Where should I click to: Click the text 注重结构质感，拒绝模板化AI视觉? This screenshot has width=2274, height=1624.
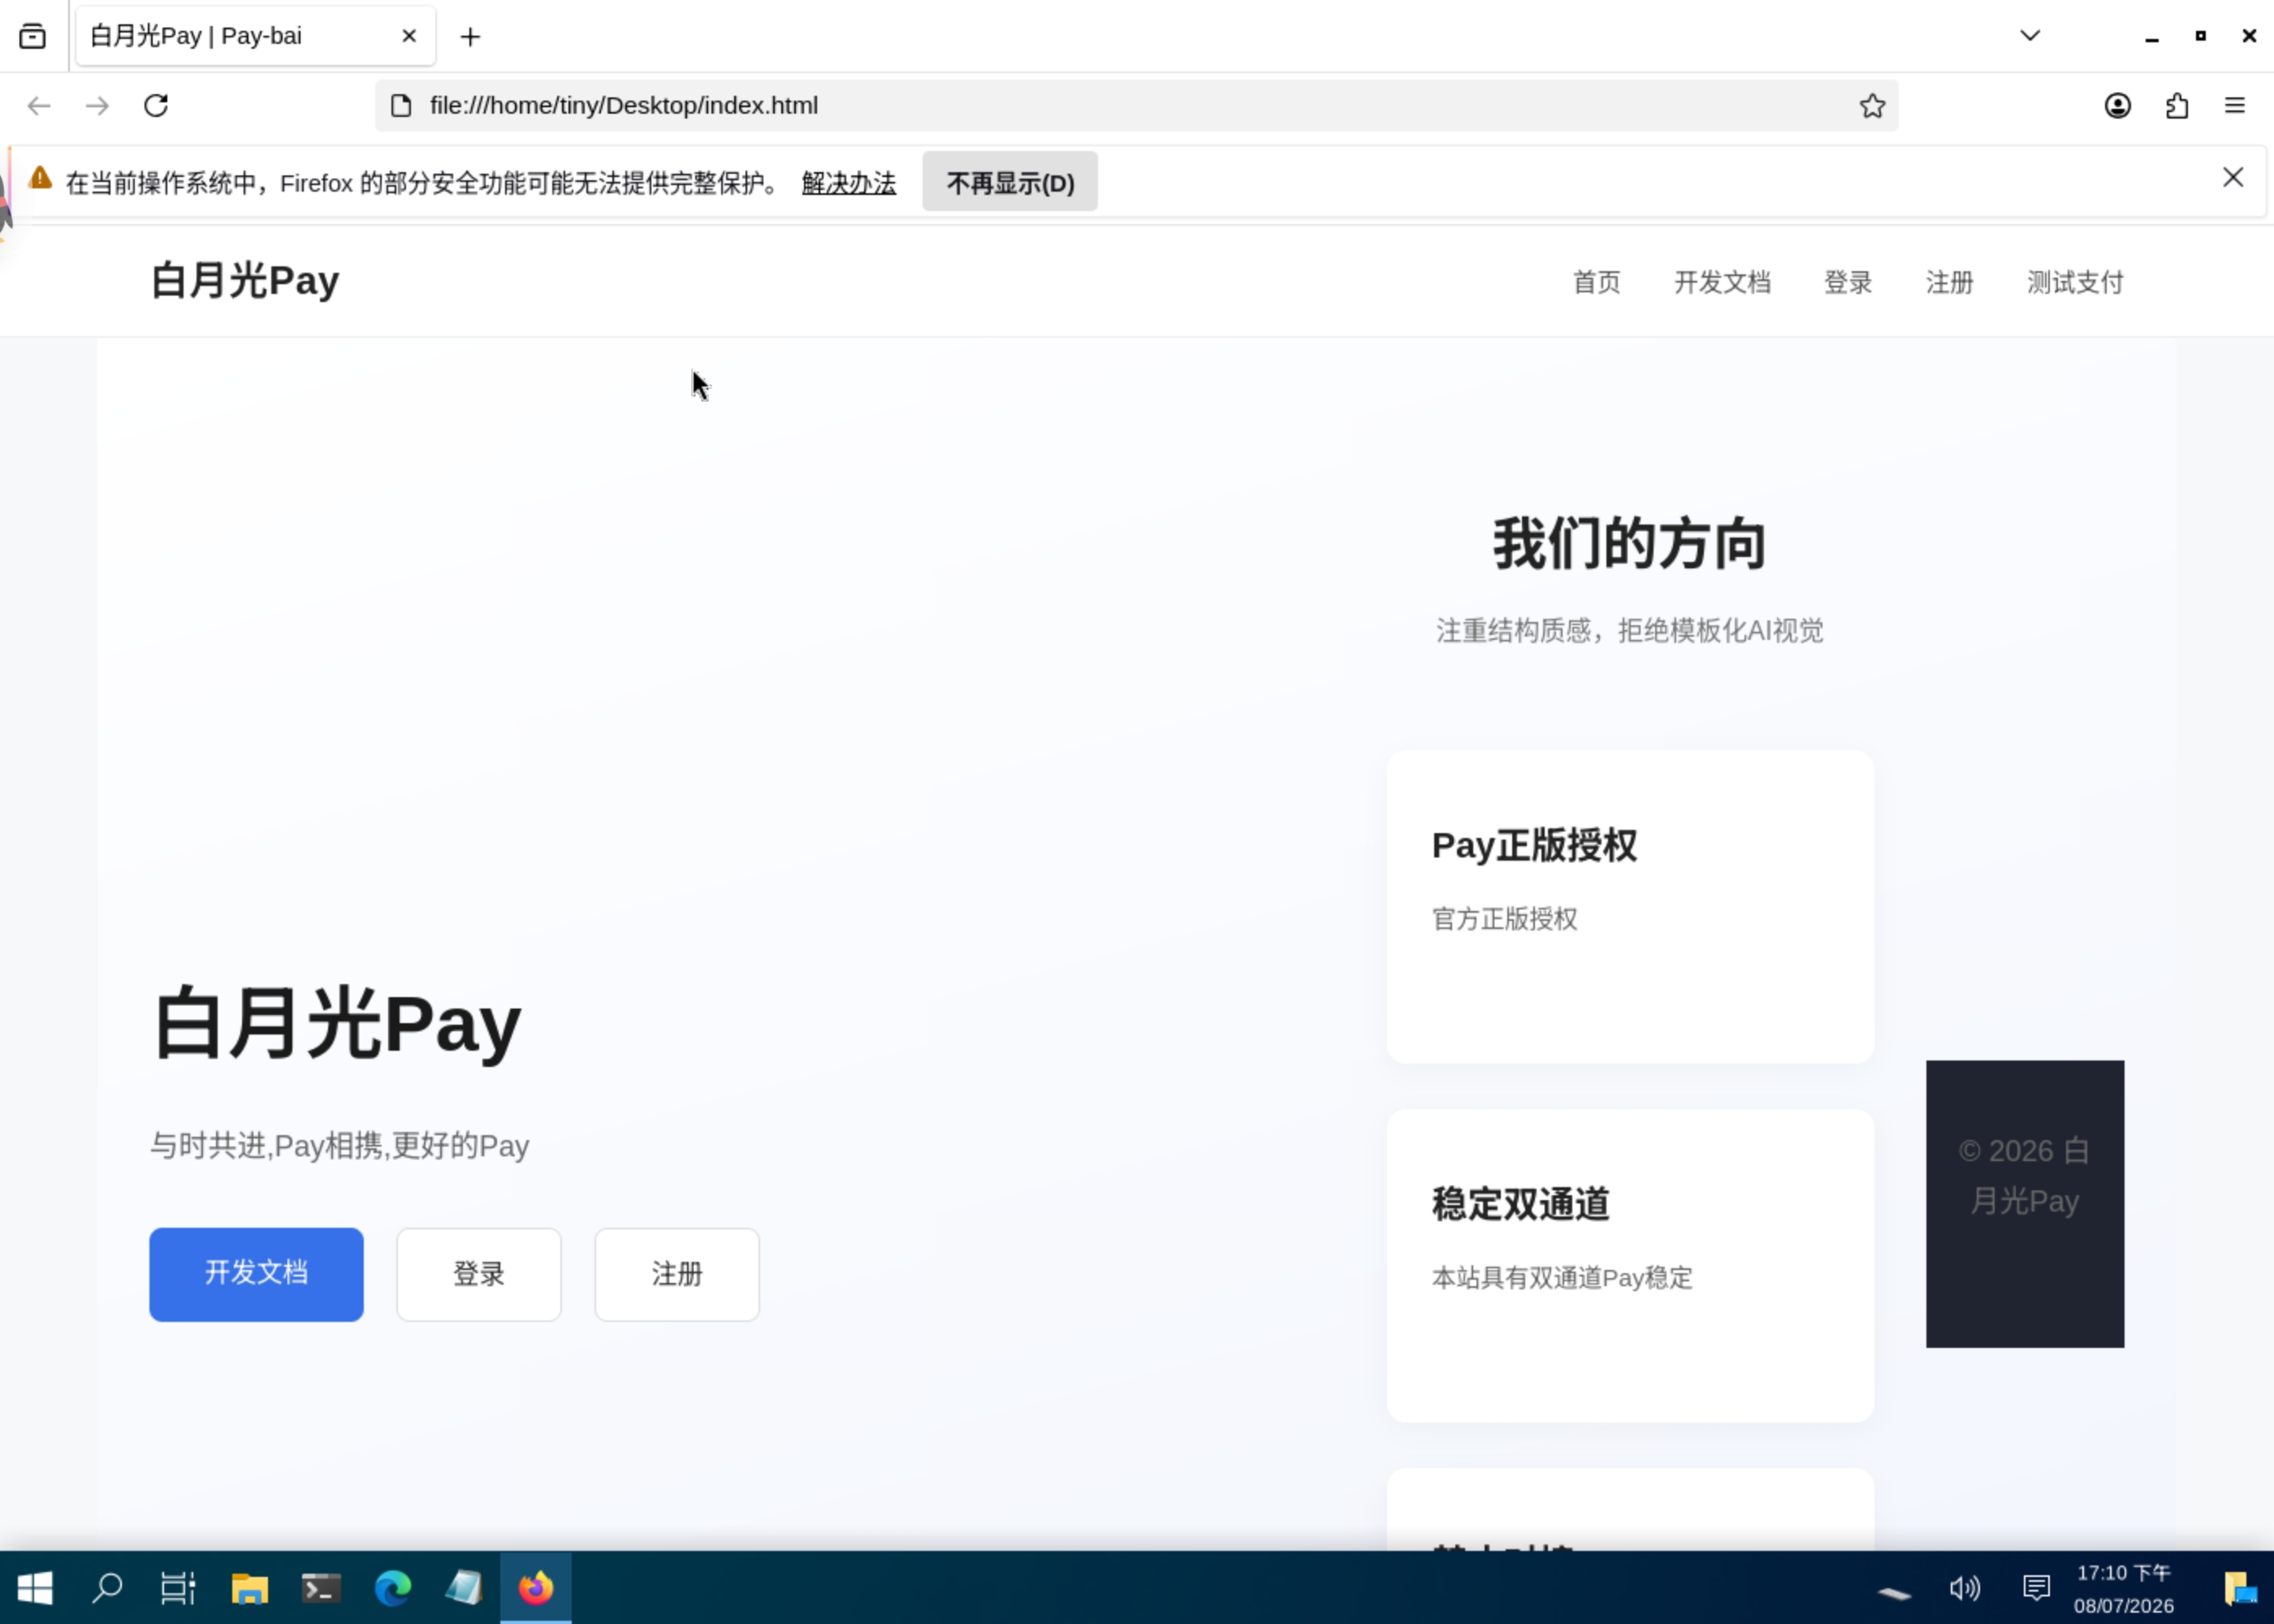click(1630, 631)
